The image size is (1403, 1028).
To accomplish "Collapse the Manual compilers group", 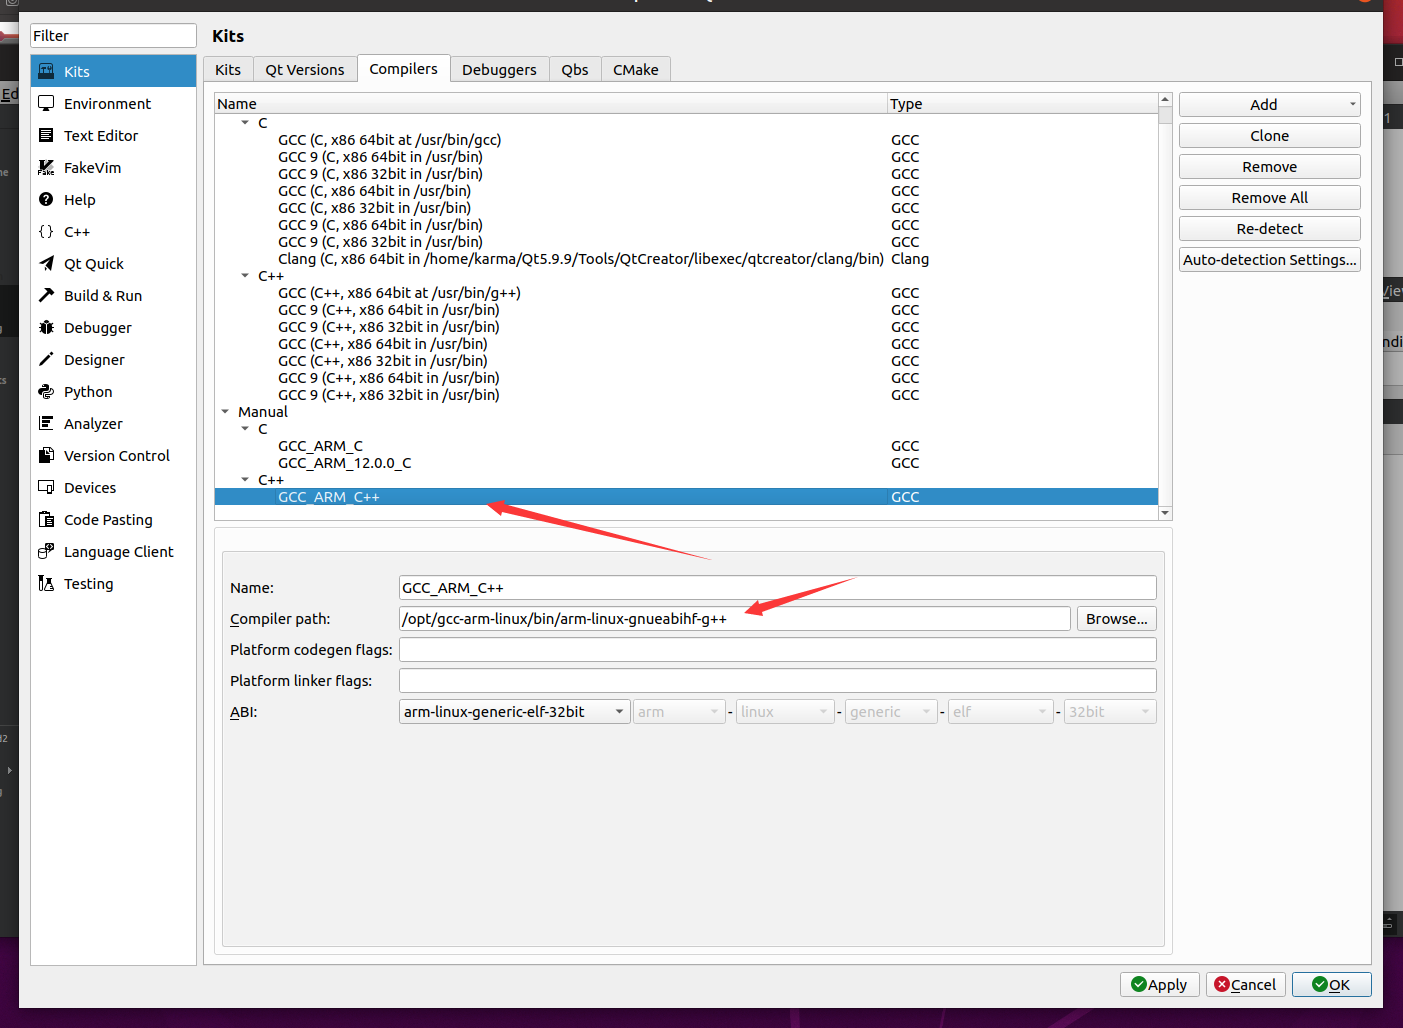I will click(225, 411).
